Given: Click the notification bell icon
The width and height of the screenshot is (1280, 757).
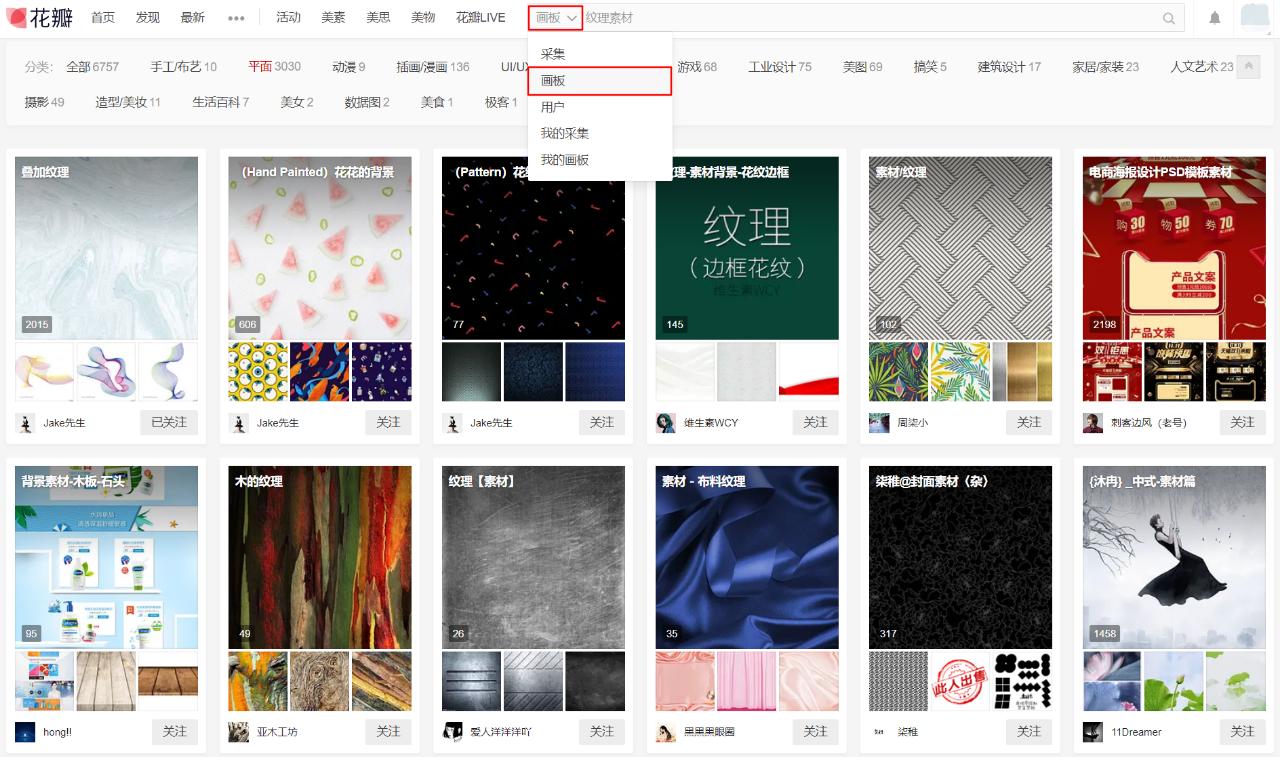Looking at the screenshot, I should (x=1212, y=16).
